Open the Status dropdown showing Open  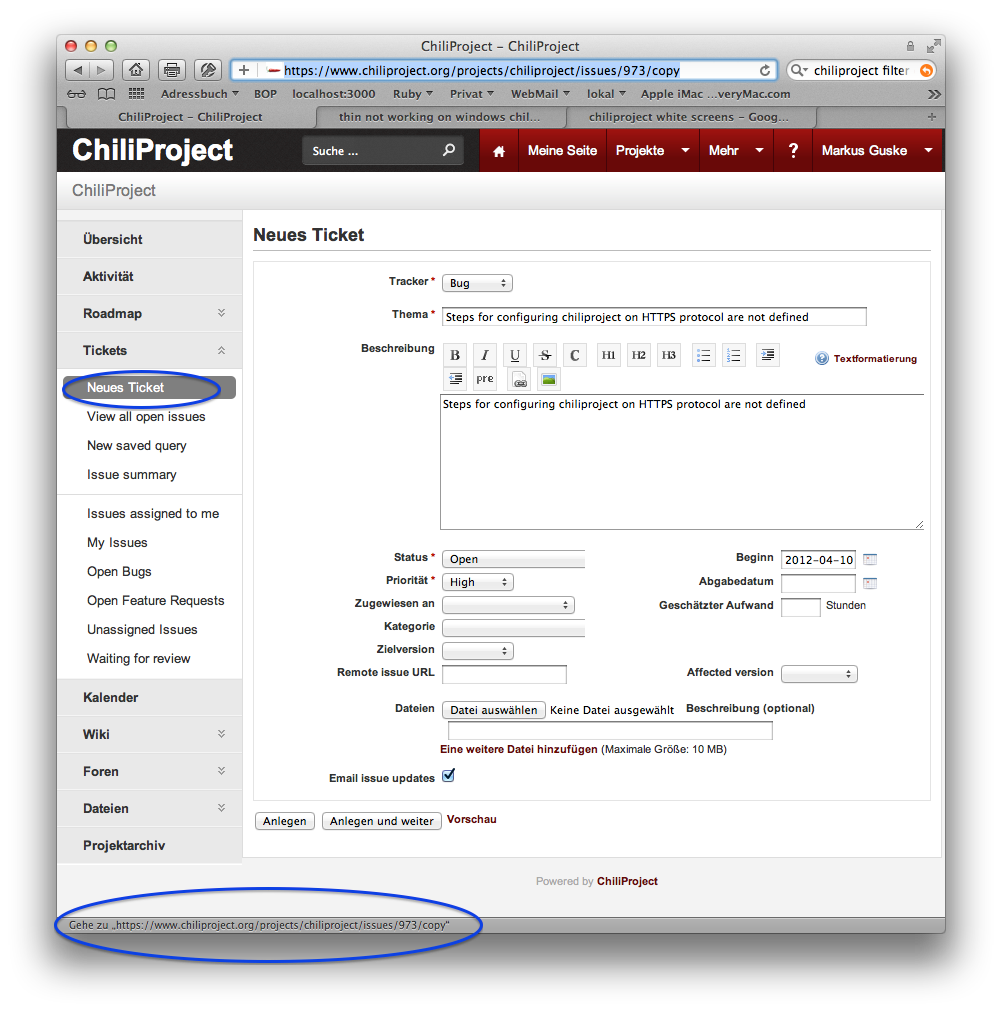514,559
